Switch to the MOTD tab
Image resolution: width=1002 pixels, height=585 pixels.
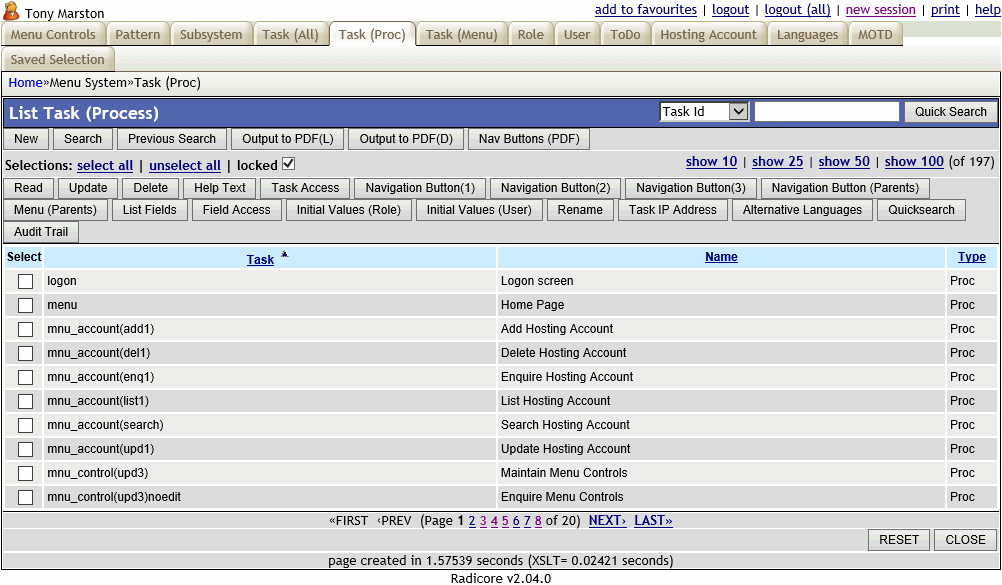coord(875,33)
